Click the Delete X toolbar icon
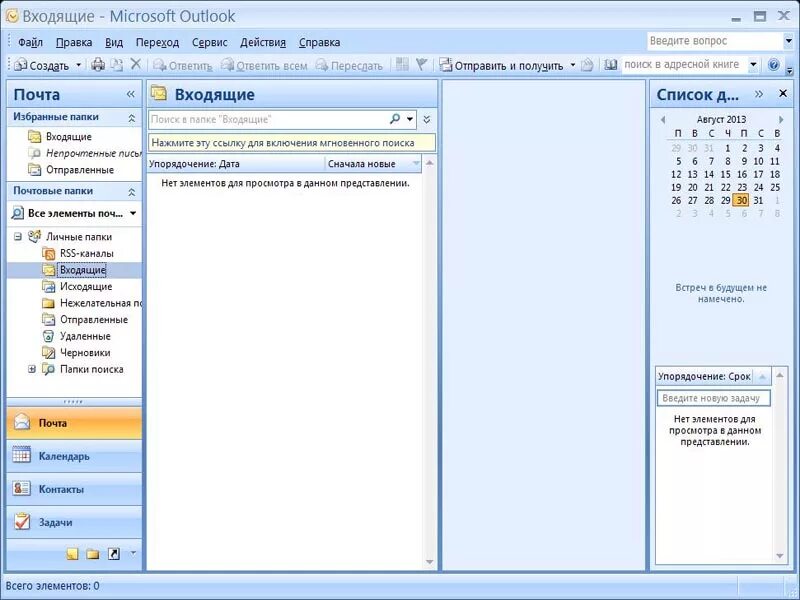This screenshot has width=800, height=600. pos(136,64)
